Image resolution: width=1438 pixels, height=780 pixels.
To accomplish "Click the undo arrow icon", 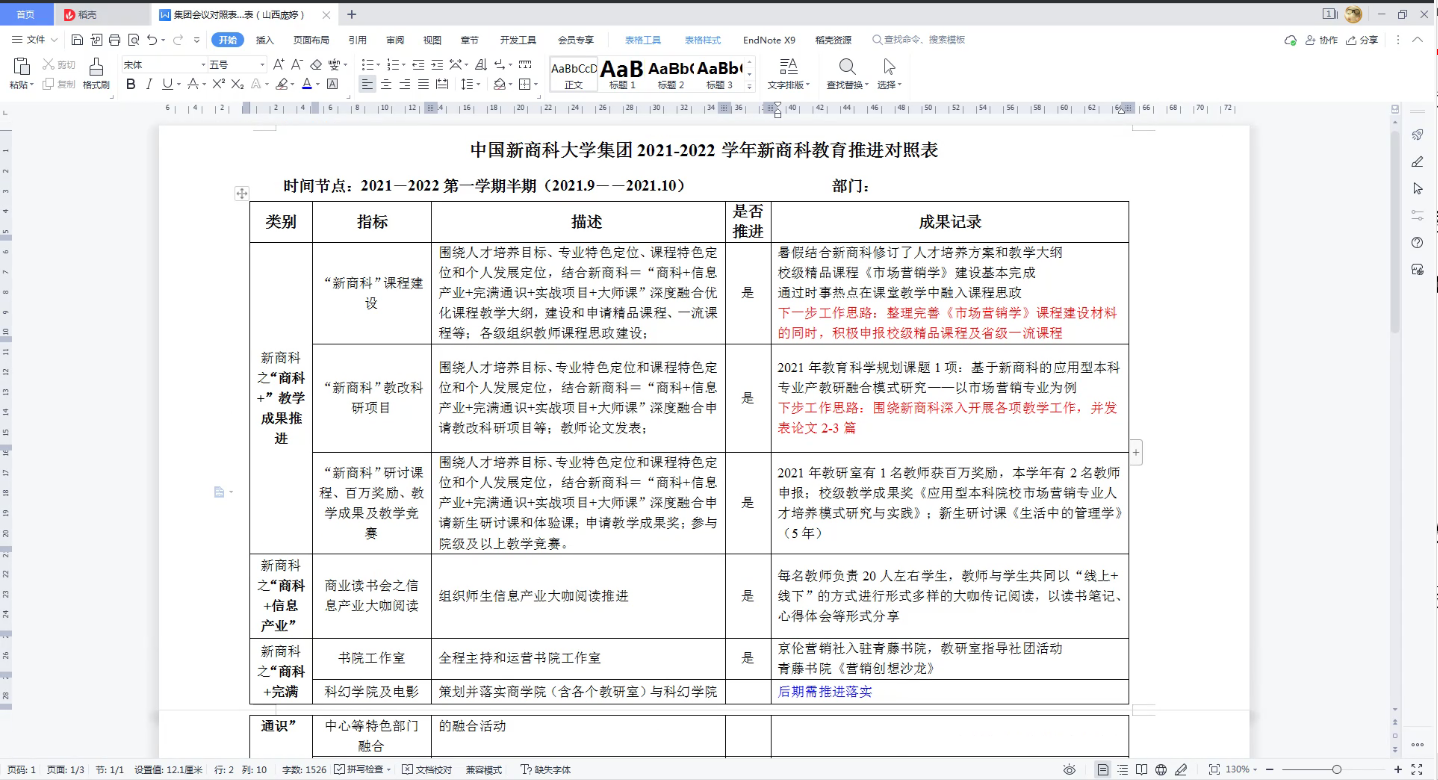I will (x=151, y=40).
